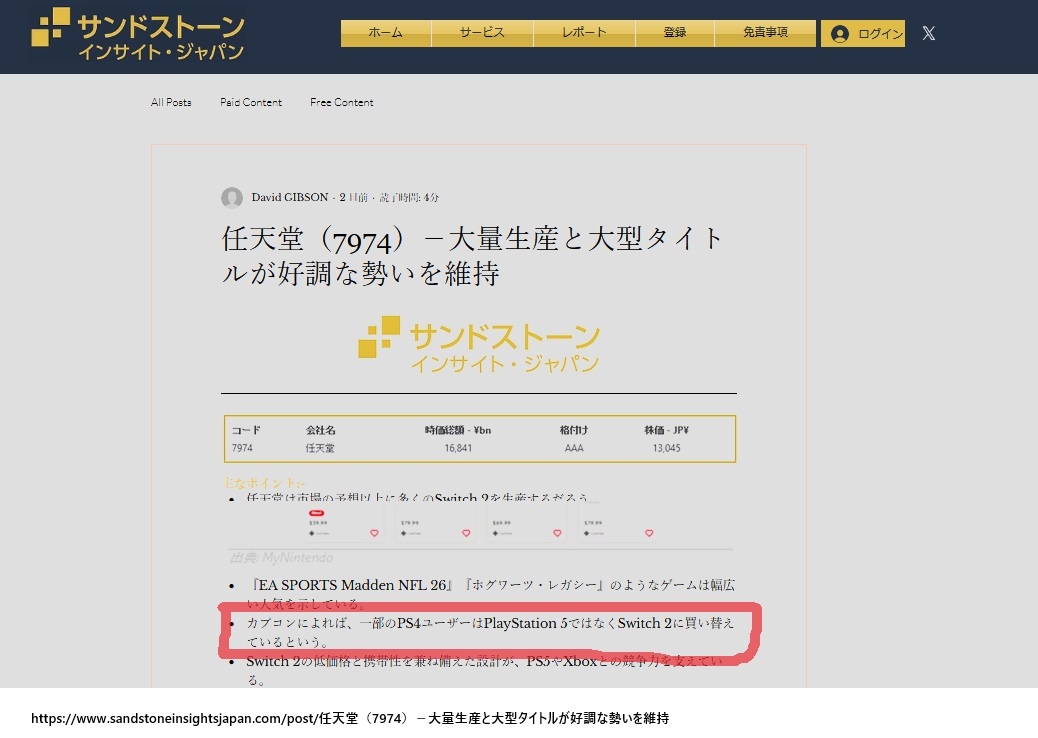Click the 任天堂 stock data table
The image size is (1038, 738).
coord(479,439)
